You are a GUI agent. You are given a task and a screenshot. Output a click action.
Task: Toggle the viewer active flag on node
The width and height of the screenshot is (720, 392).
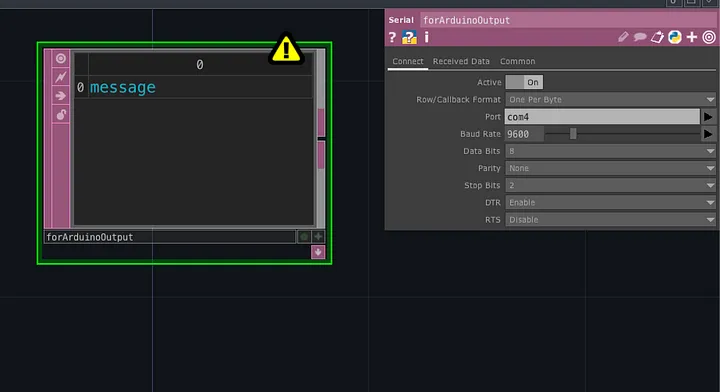point(61,58)
